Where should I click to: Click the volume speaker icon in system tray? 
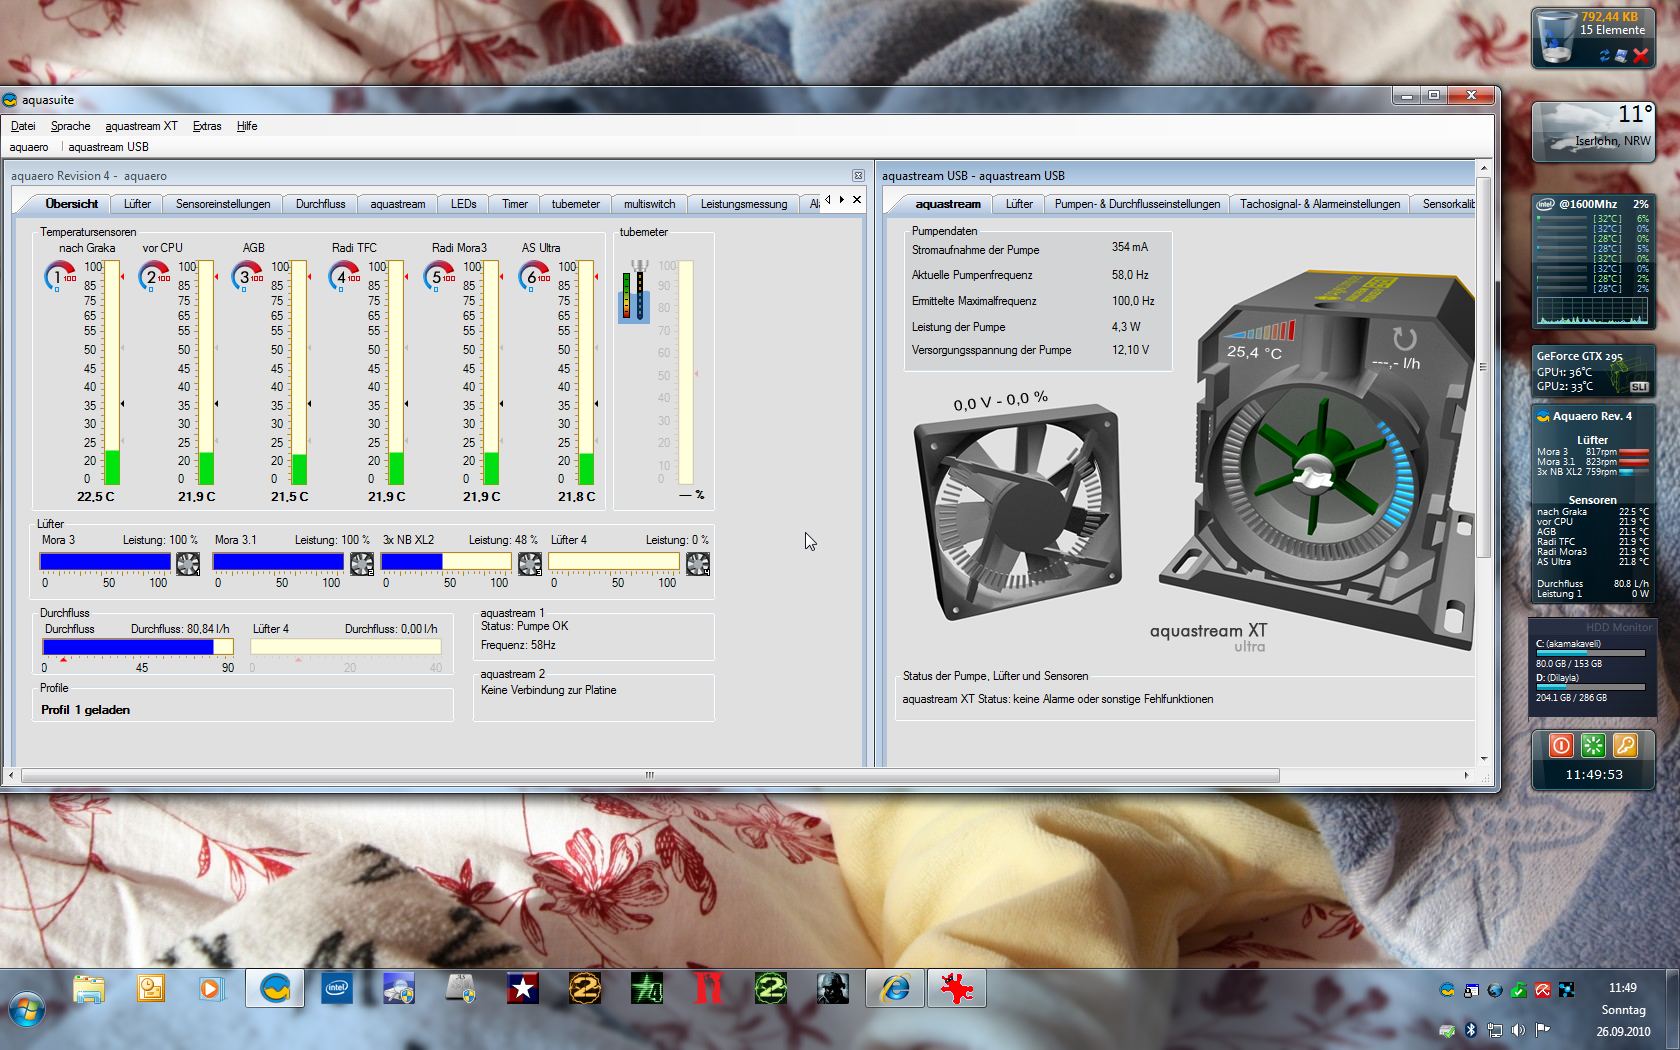(1519, 1030)
